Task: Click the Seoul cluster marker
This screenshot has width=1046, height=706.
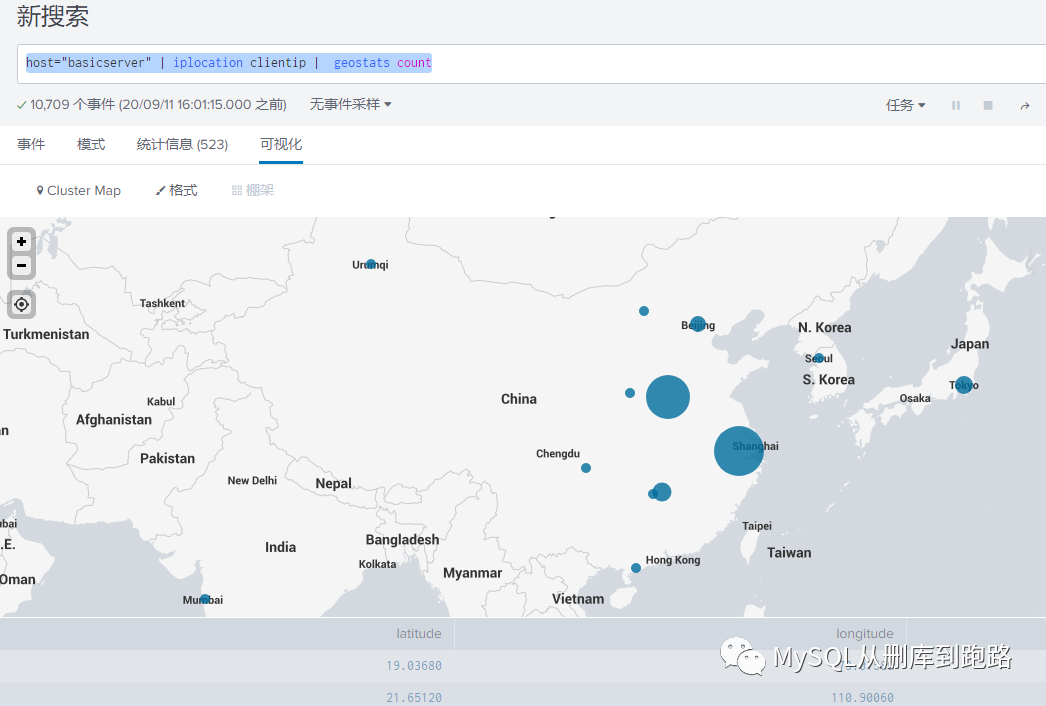Action: pos(819,358)
